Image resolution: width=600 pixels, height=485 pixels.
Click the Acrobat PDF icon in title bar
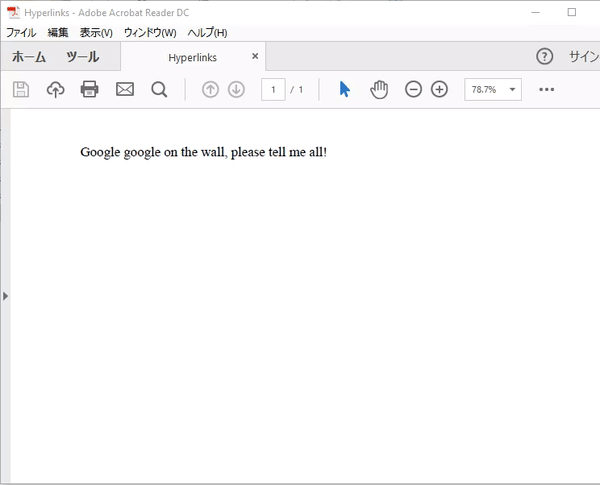pyautogui.click(x=13, y=12)
